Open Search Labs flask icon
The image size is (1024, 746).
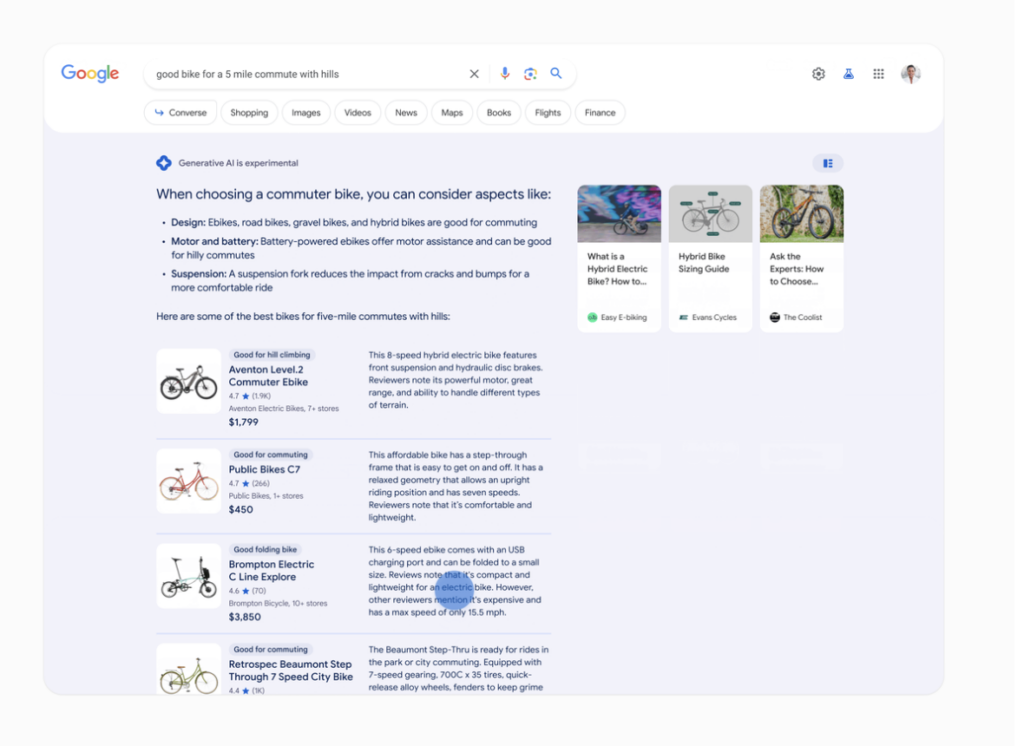click(848, 74)
